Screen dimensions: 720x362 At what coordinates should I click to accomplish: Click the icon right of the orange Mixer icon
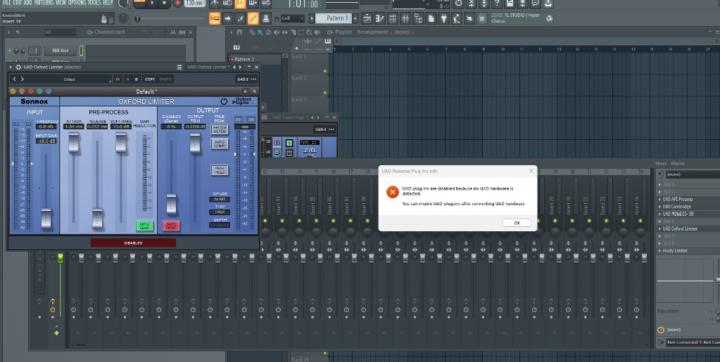[x=265, y=18]
